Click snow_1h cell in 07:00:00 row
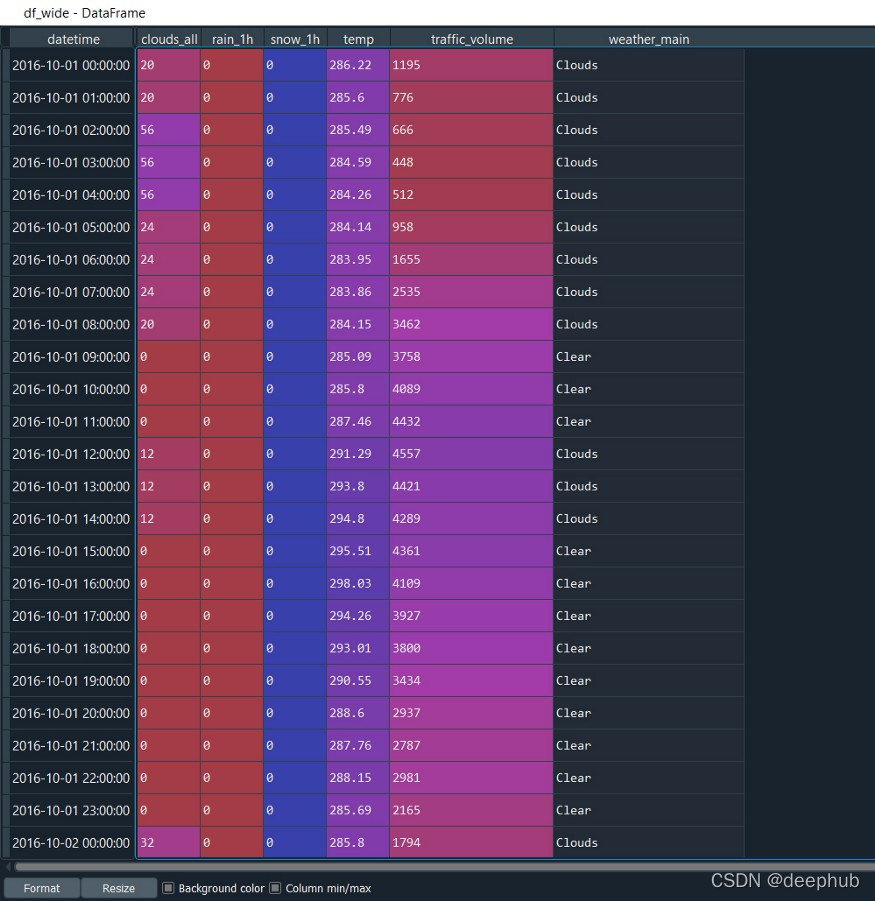 (x=295, y=292)
